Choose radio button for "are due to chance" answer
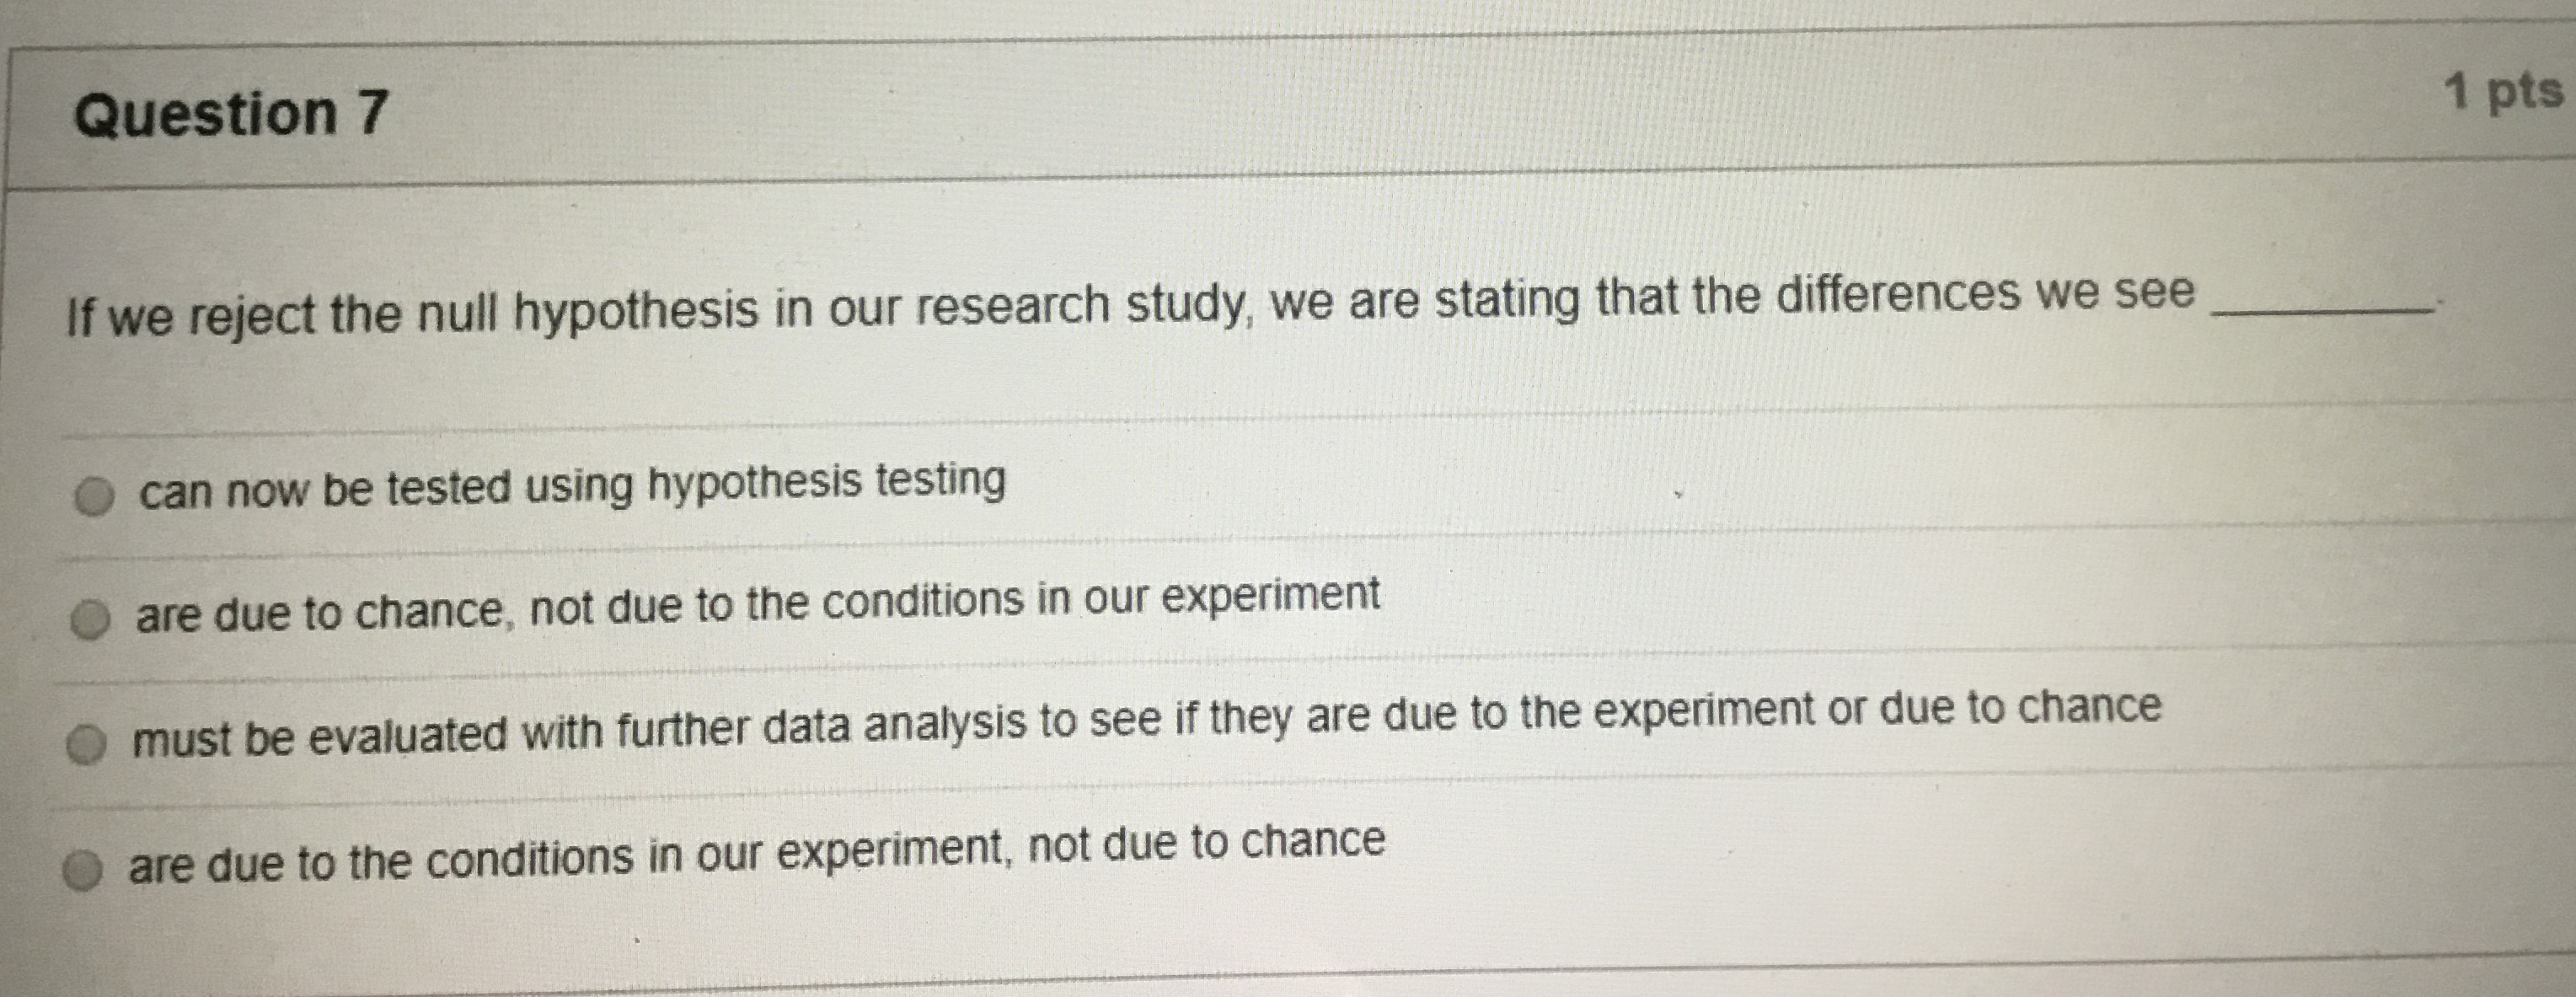 point(92,621)
